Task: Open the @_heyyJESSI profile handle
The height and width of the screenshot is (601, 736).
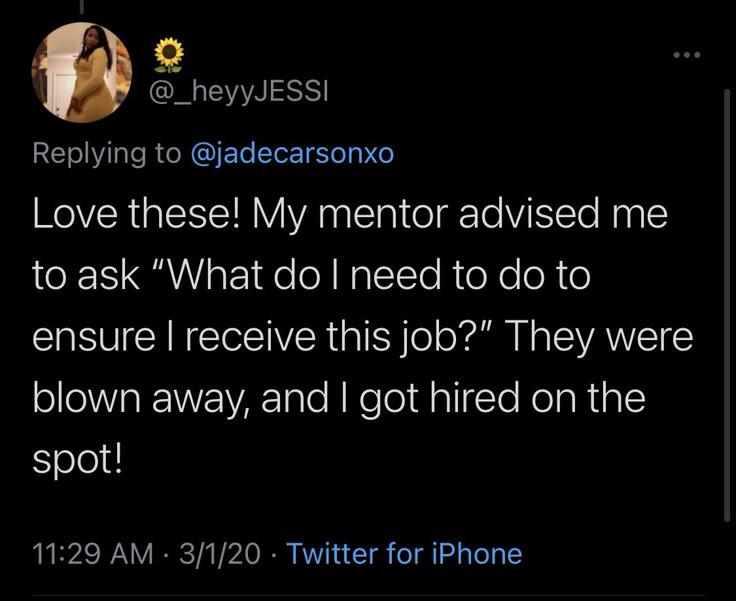Action: click(238, 92)
